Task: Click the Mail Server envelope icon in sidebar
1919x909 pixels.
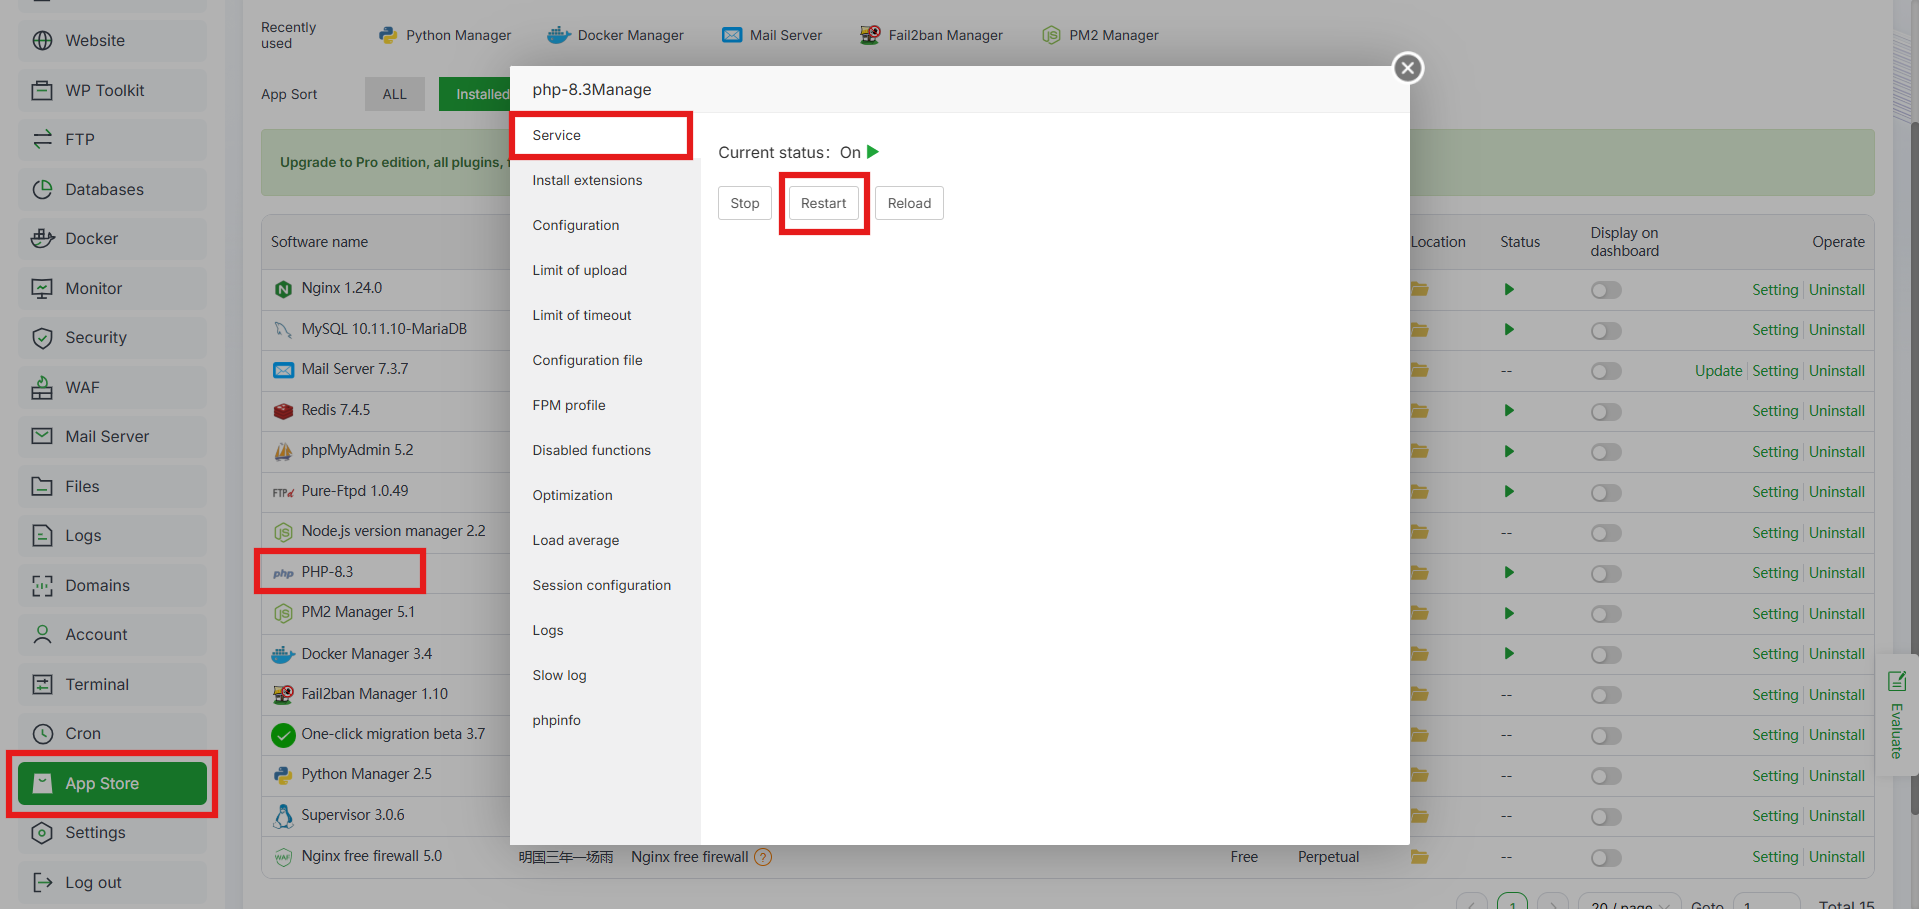Action: [x=42, y=437]
